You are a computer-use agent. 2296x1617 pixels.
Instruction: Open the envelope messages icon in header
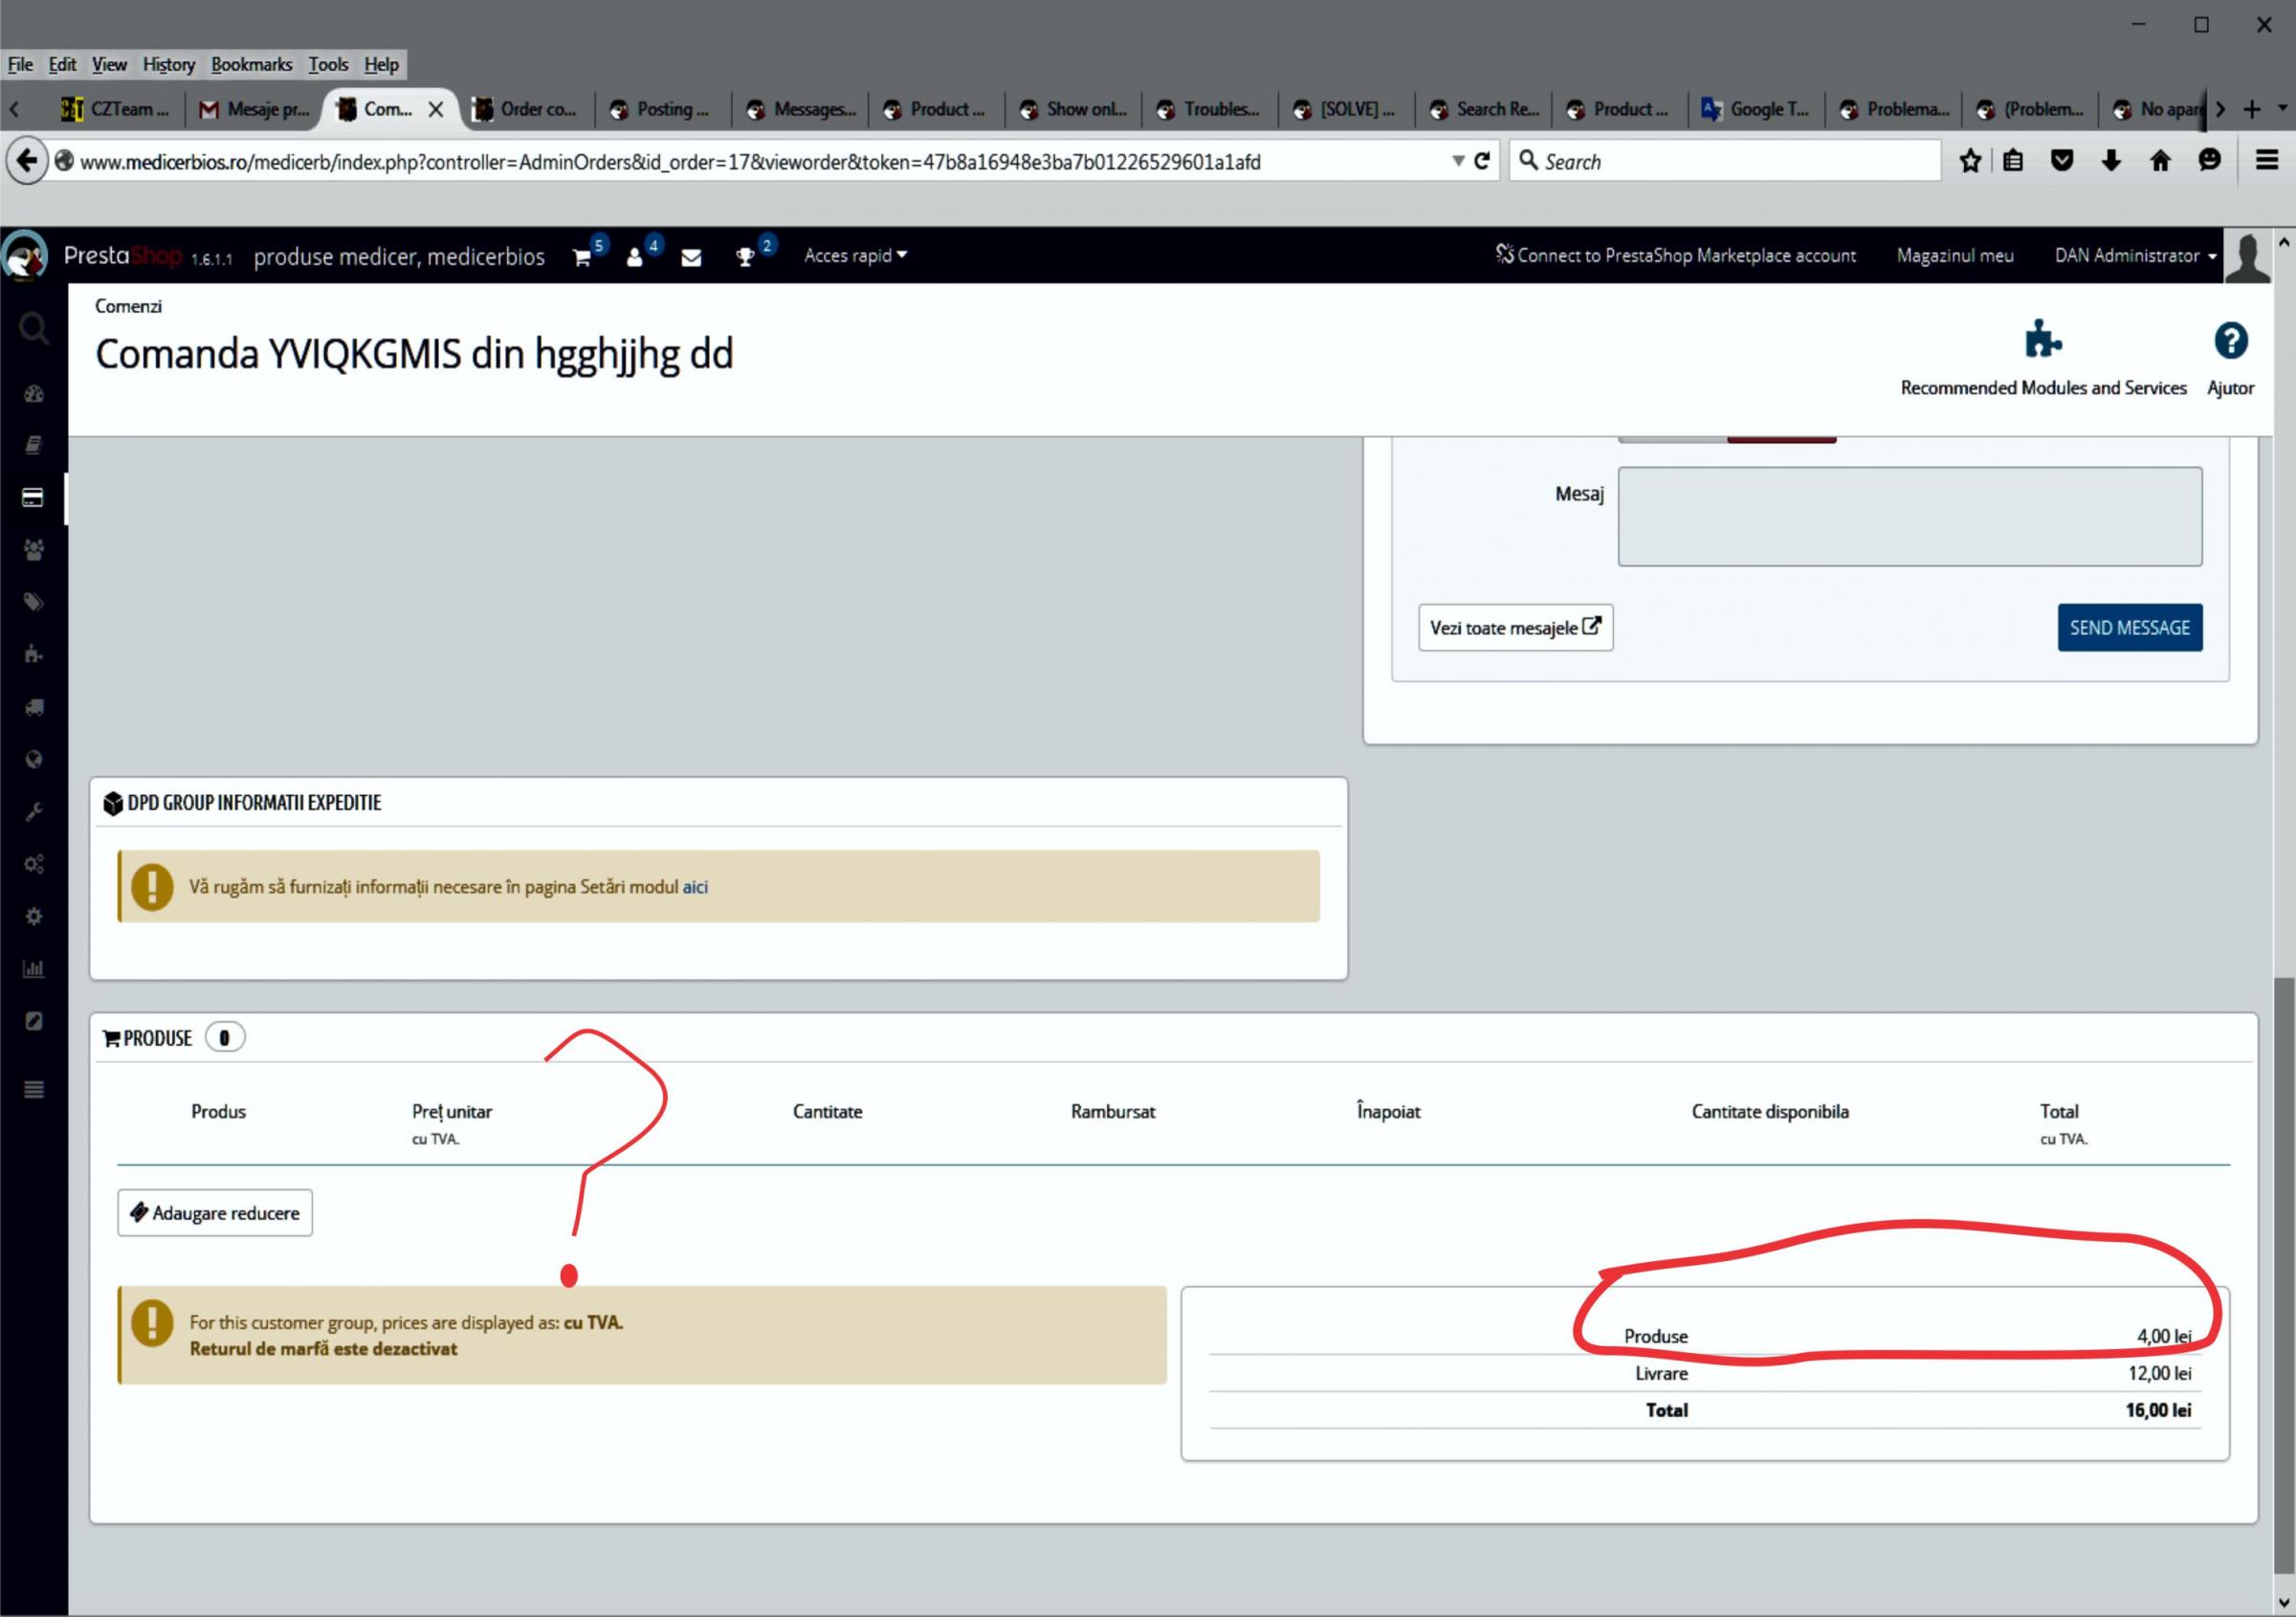pos(691,257)
